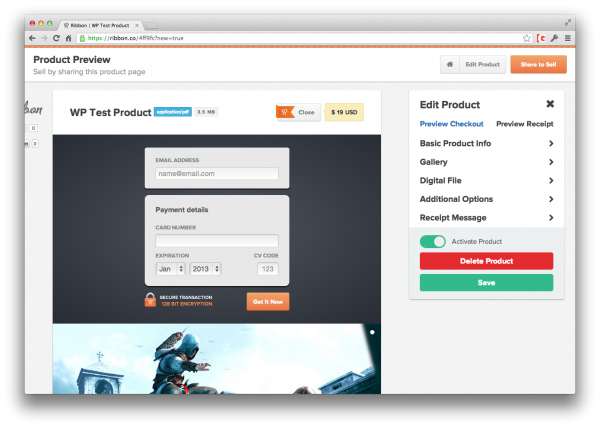This screenshot has height=428, width=600.
Task: Click the email address input field
Action: [x=217, y=173]
